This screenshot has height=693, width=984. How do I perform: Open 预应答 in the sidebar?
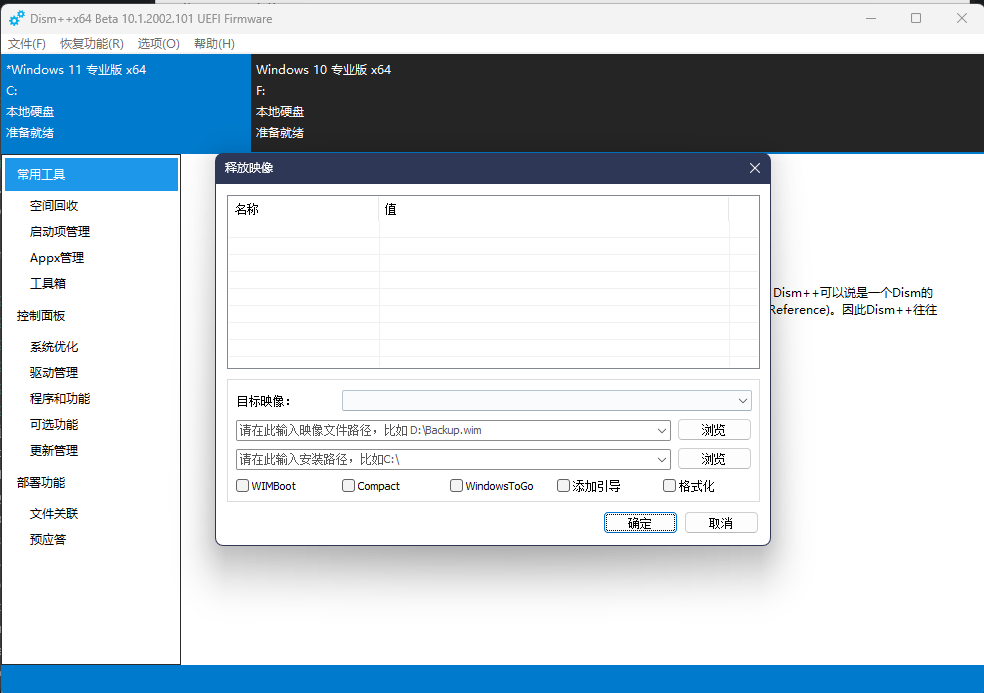tap(48, 540)
